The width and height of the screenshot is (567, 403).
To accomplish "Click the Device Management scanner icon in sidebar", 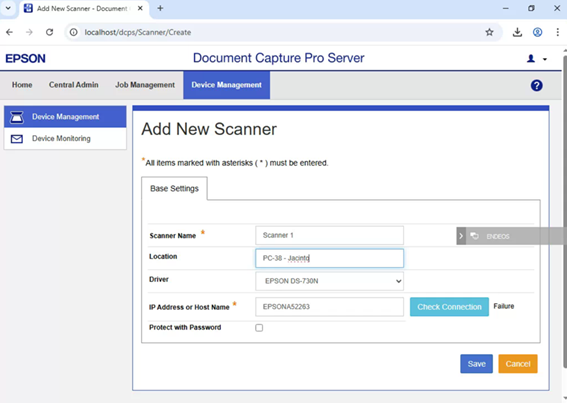I will (17, 117).
